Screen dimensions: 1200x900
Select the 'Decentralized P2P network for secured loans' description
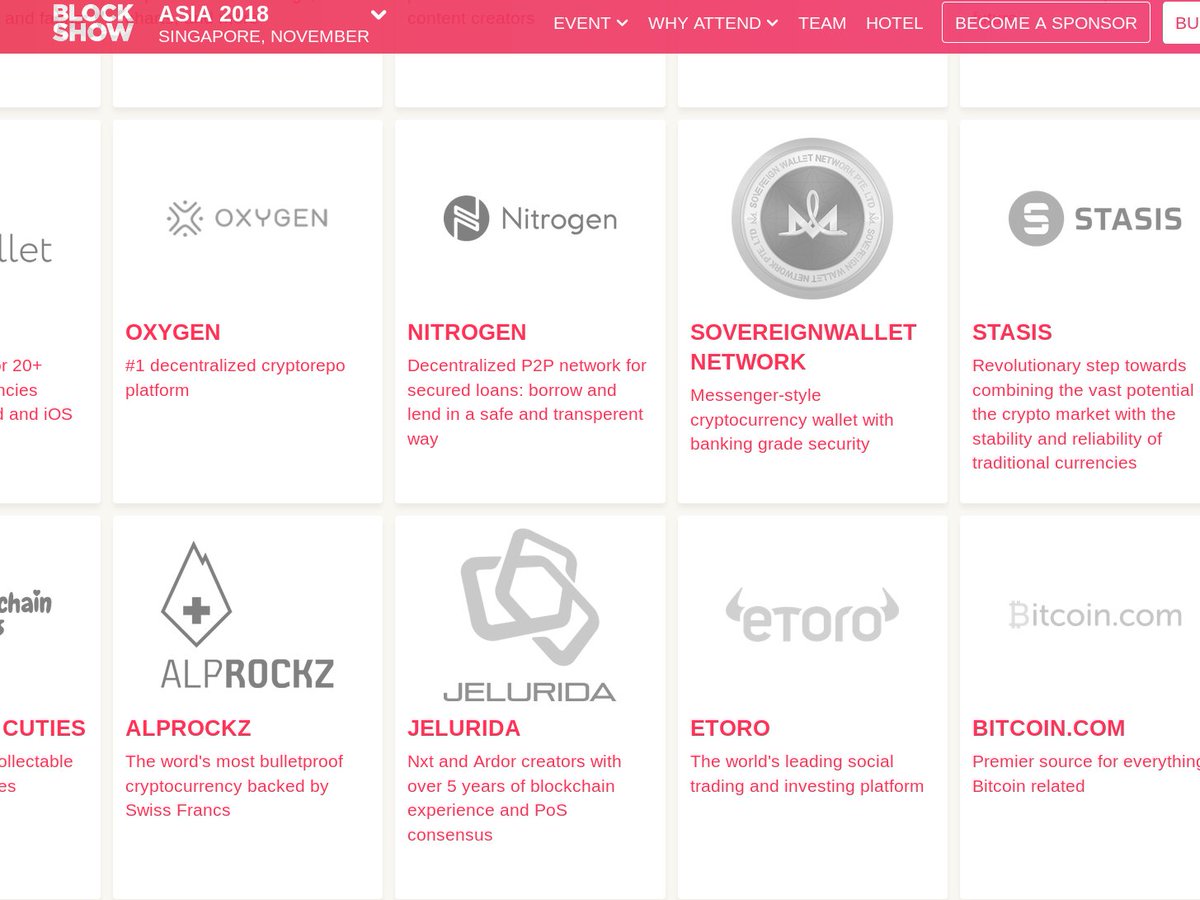coord(527,402)
